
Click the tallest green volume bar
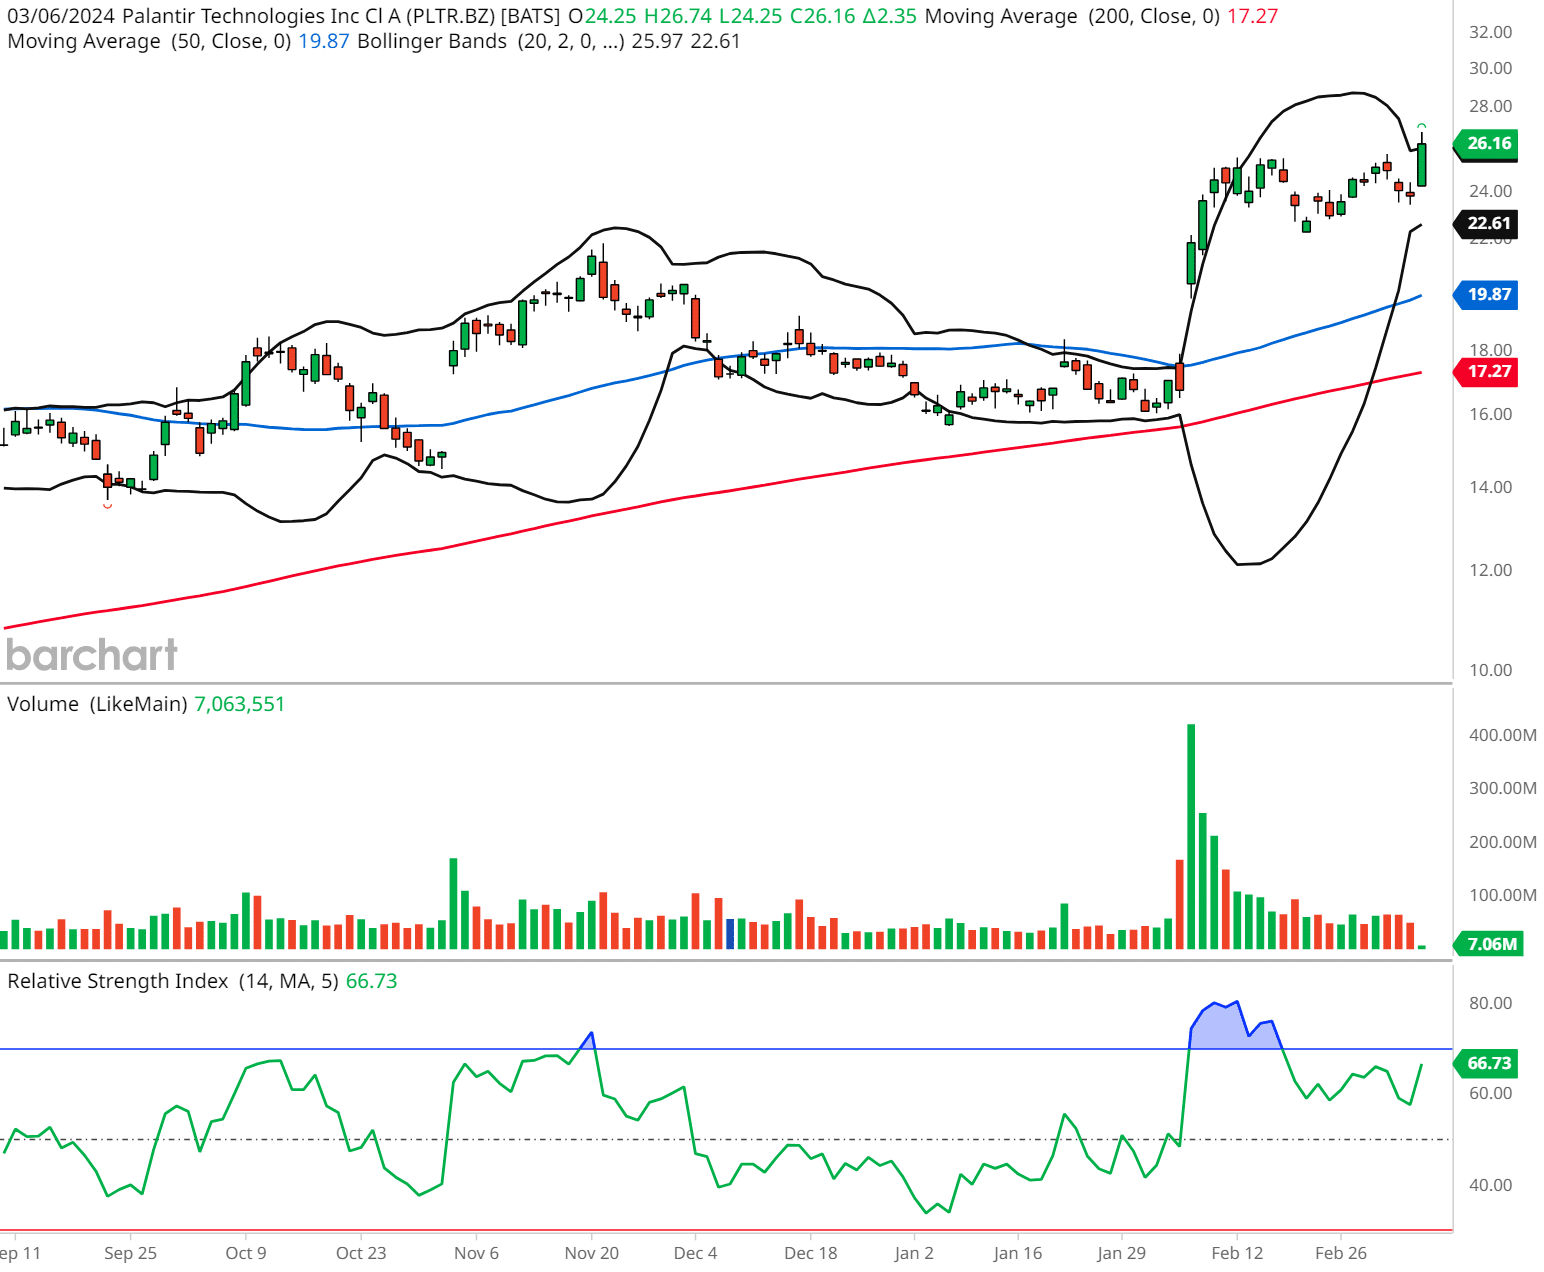coord(1191,836)
